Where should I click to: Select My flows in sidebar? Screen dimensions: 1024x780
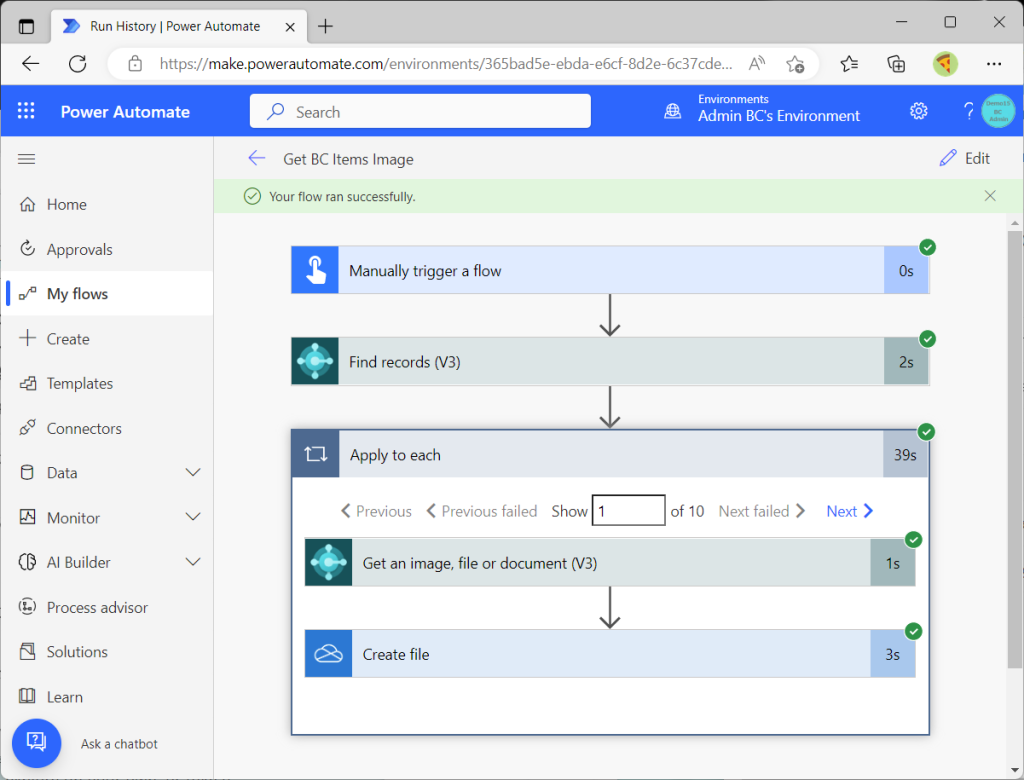[107, 294]
